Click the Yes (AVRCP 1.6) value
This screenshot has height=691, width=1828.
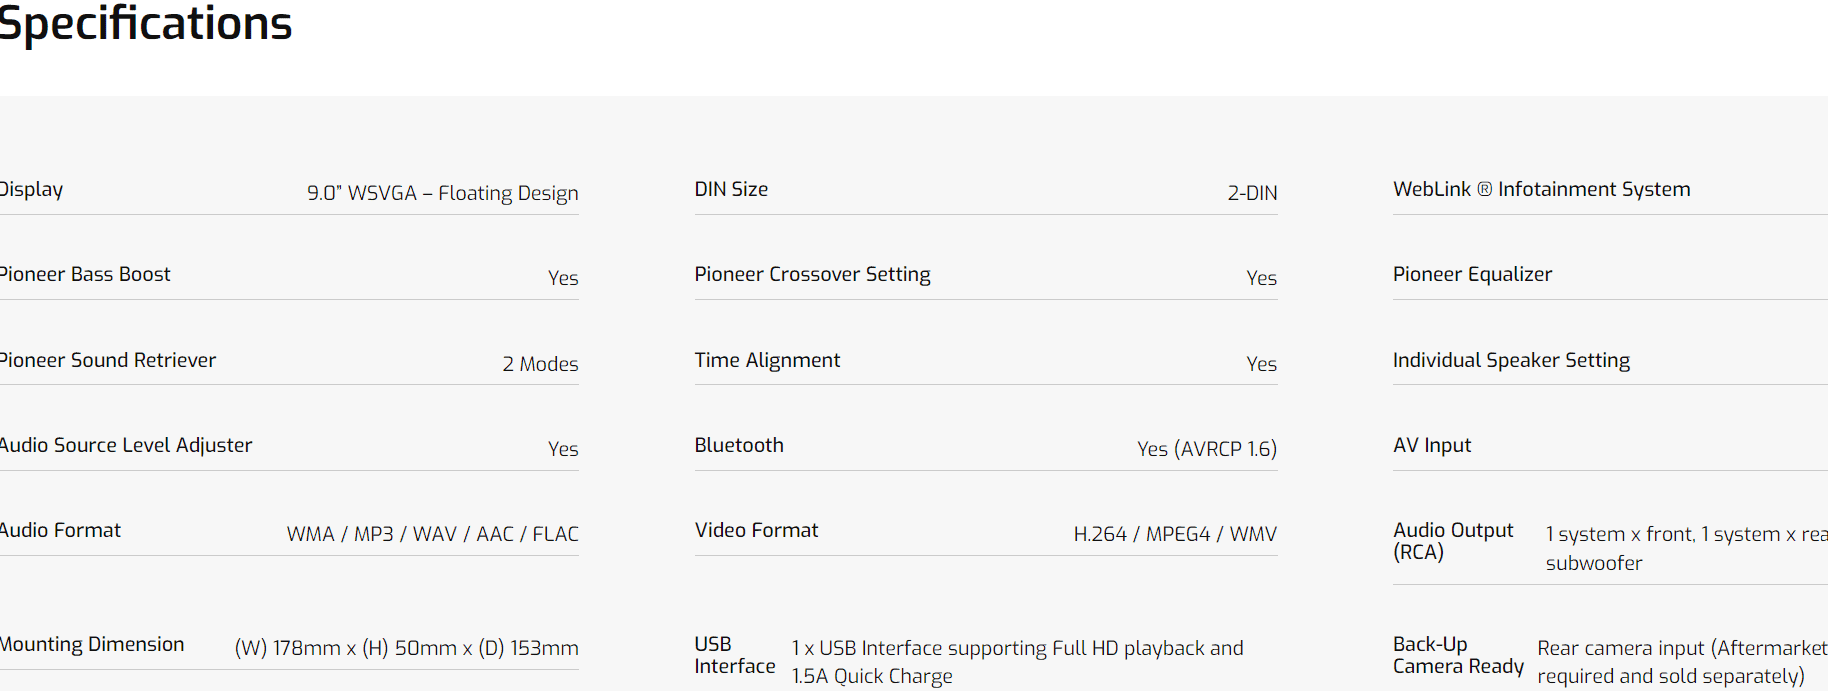(1206, 449)
